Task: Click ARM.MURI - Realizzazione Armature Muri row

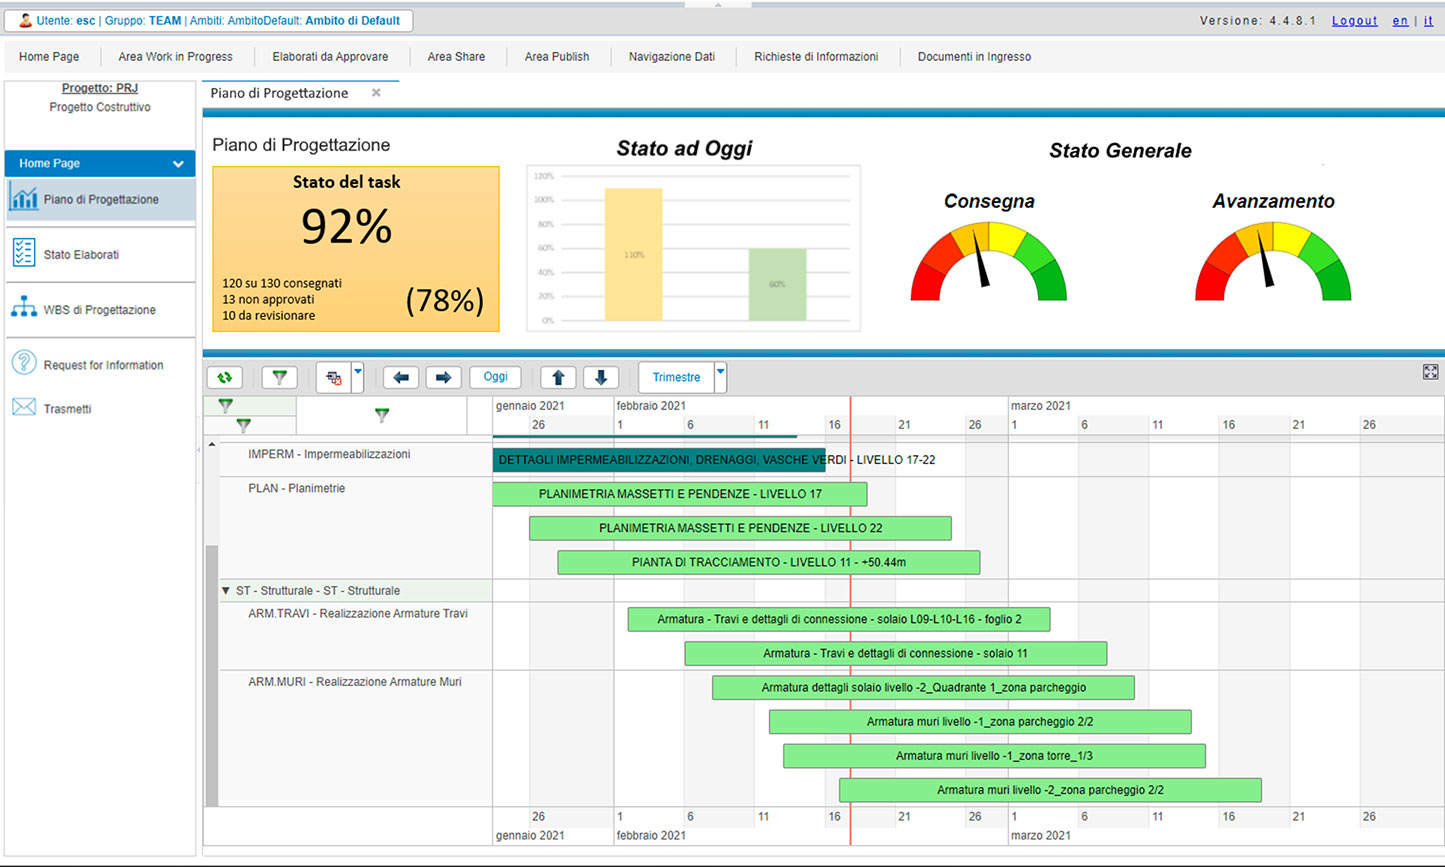Action: (x=355, y=738)
